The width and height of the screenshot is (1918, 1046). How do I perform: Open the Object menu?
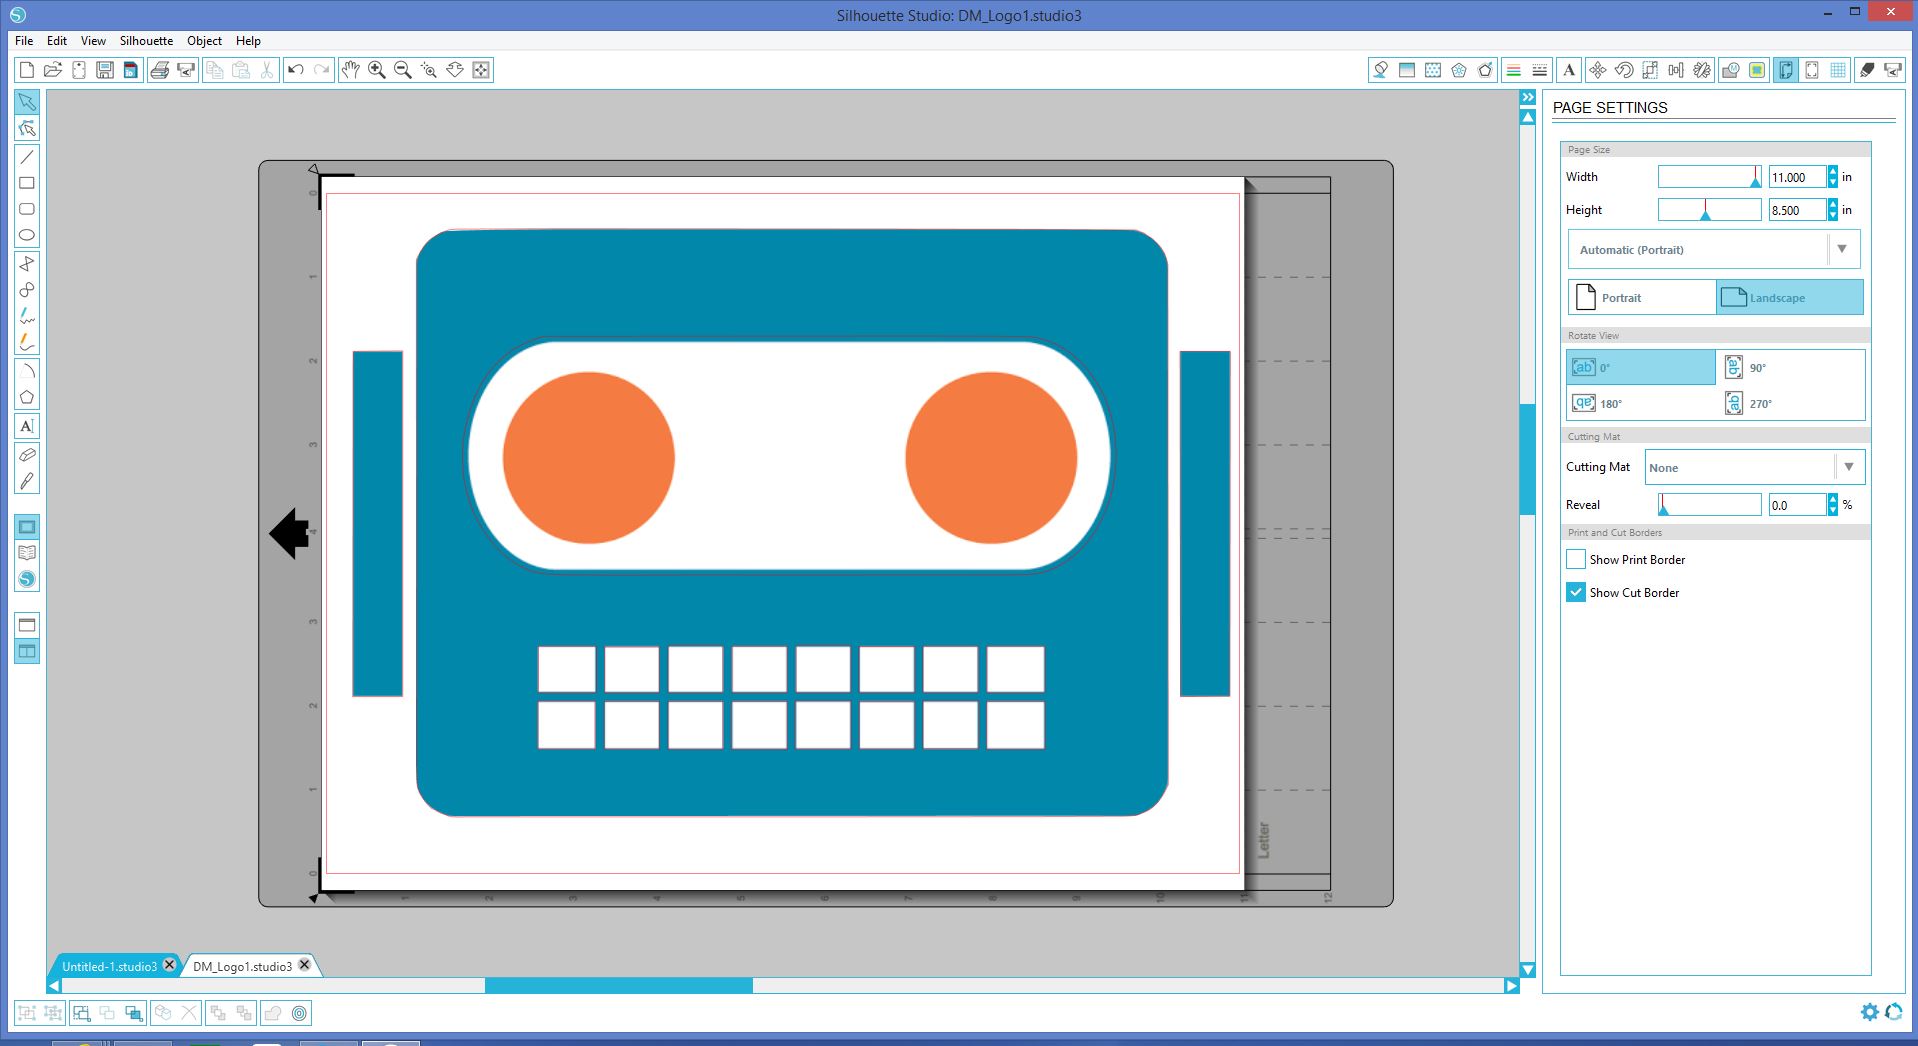204,41
